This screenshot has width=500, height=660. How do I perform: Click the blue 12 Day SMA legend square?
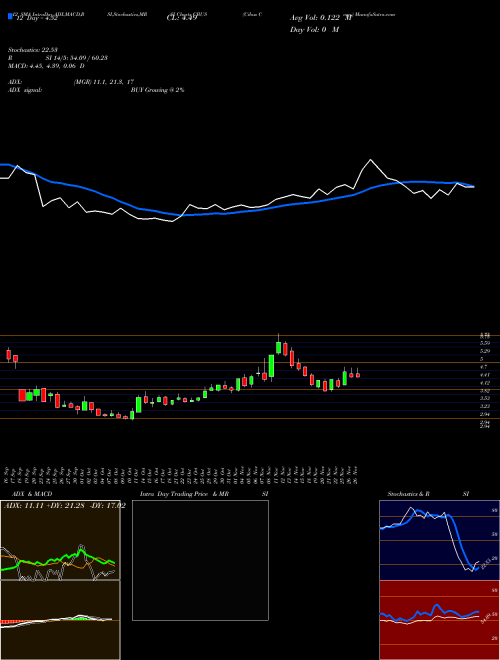[10, 16]
